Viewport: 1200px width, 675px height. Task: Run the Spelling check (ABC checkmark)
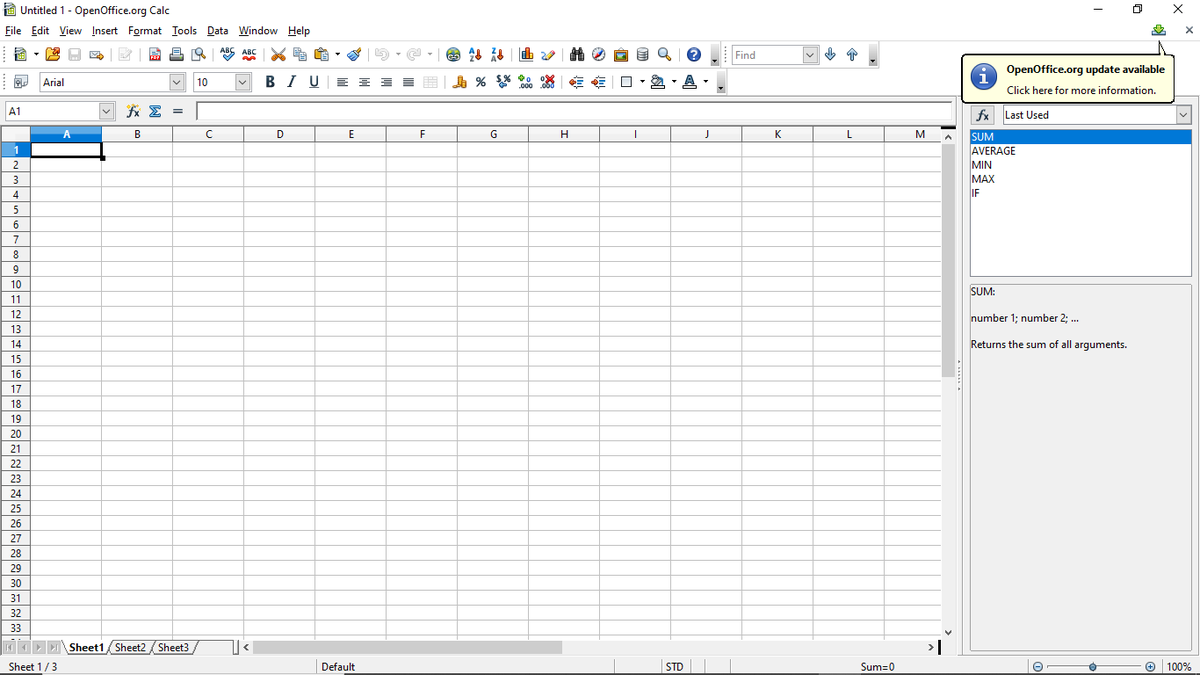pos(227,55)
